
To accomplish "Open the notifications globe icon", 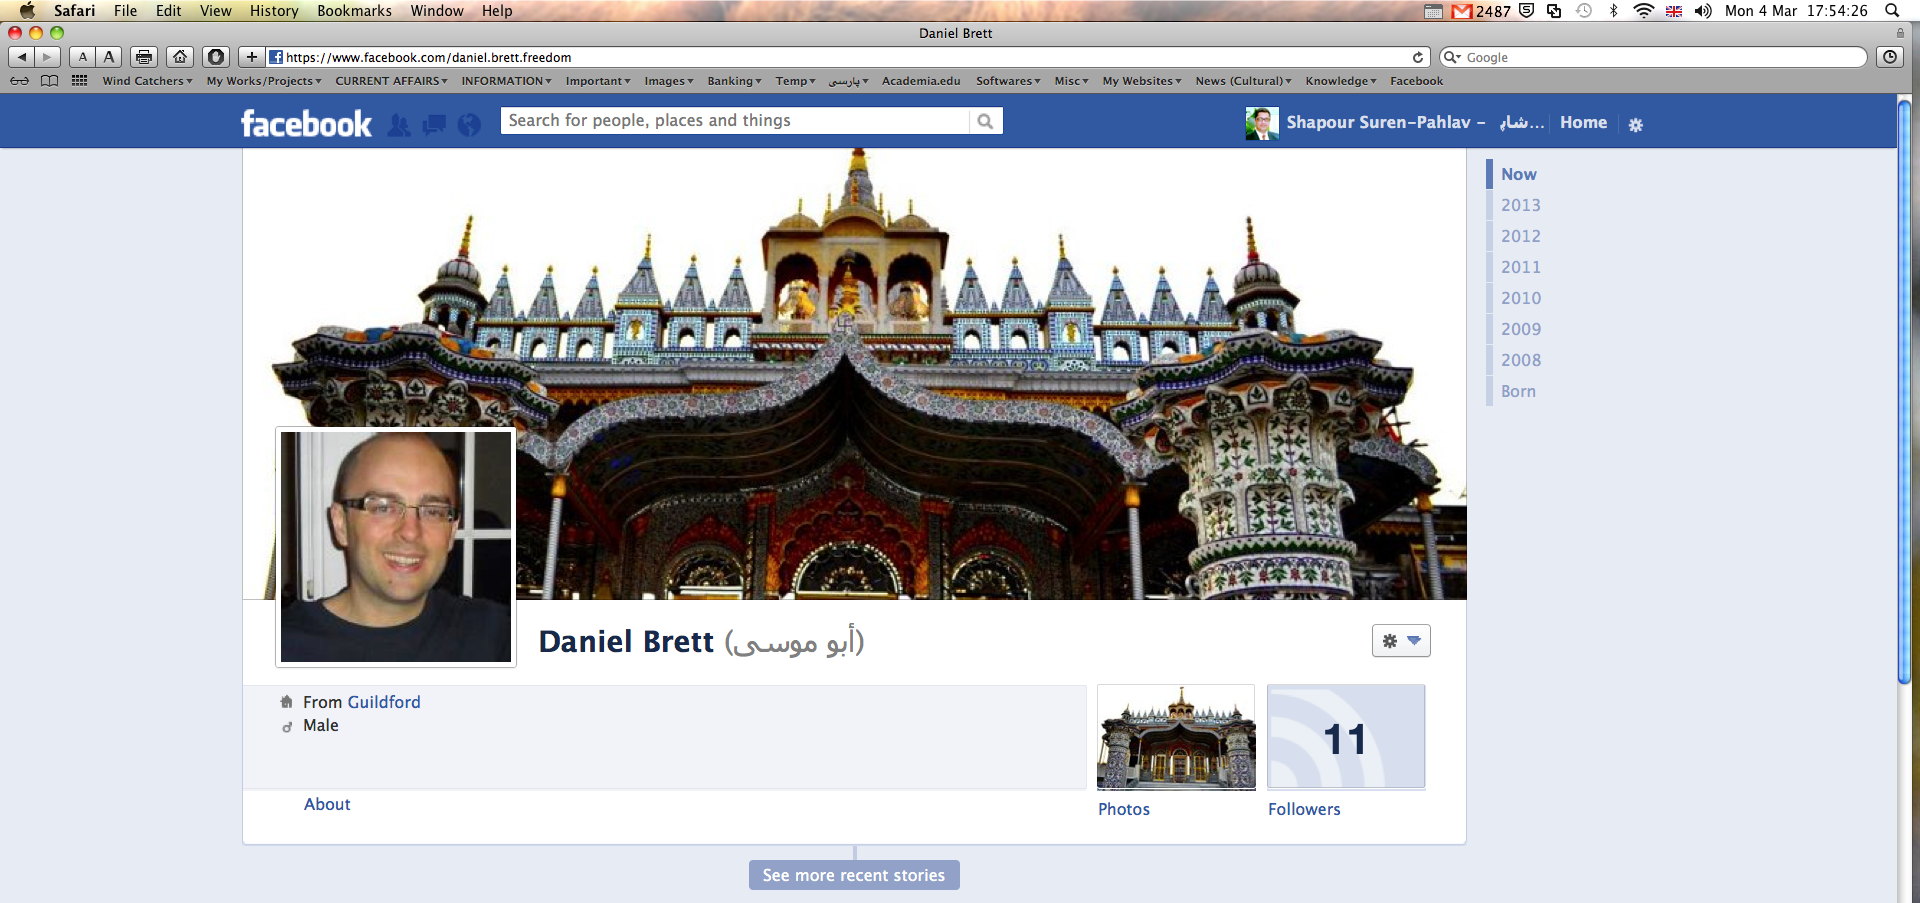I will coord(469,124).
